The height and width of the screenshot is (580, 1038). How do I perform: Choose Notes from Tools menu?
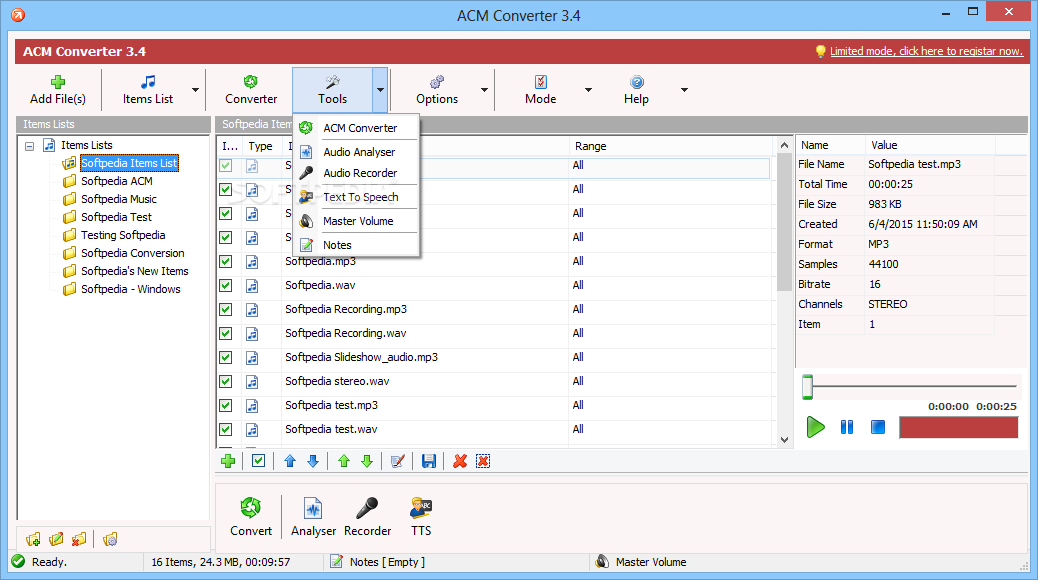(x=356, y=245)
